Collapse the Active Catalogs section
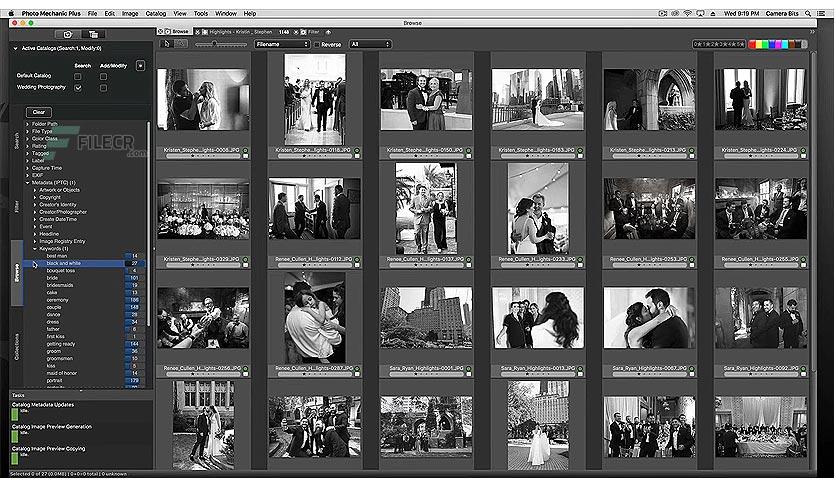Screen dimensions: 836x484 (x=15, y=49)
